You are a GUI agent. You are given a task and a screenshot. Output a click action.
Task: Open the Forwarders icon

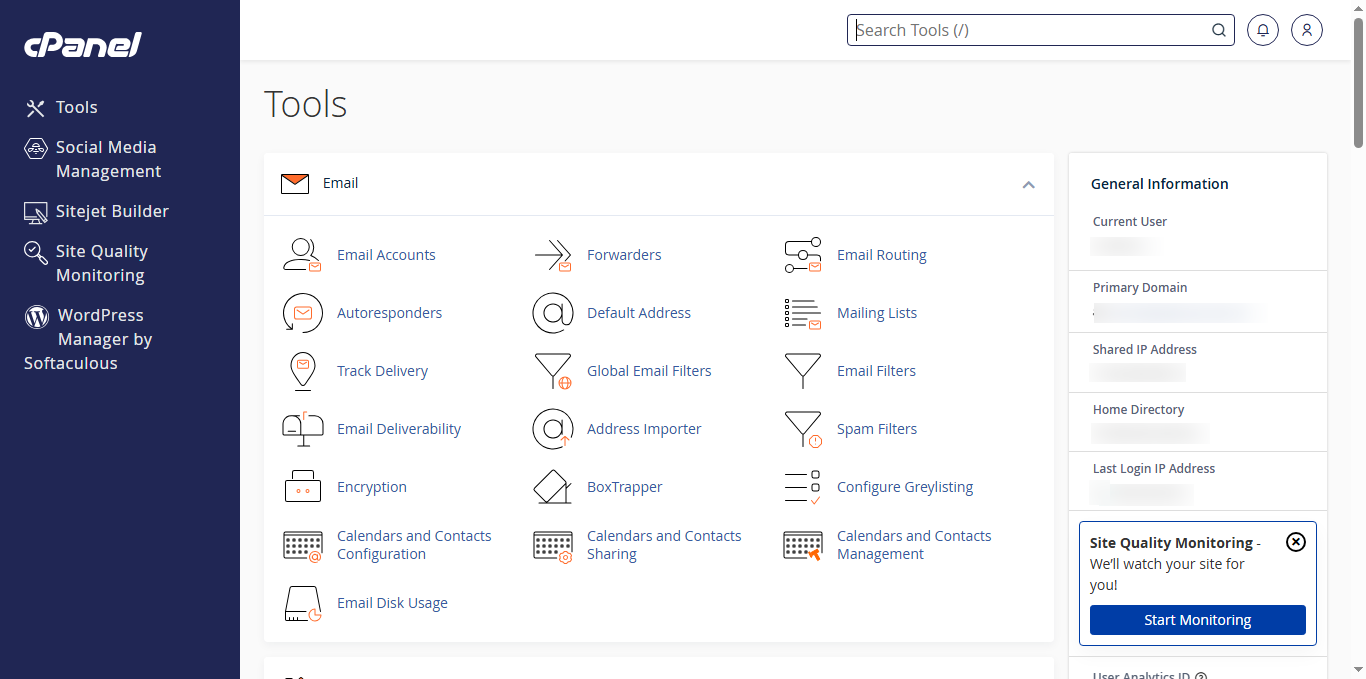pos(552,255)
